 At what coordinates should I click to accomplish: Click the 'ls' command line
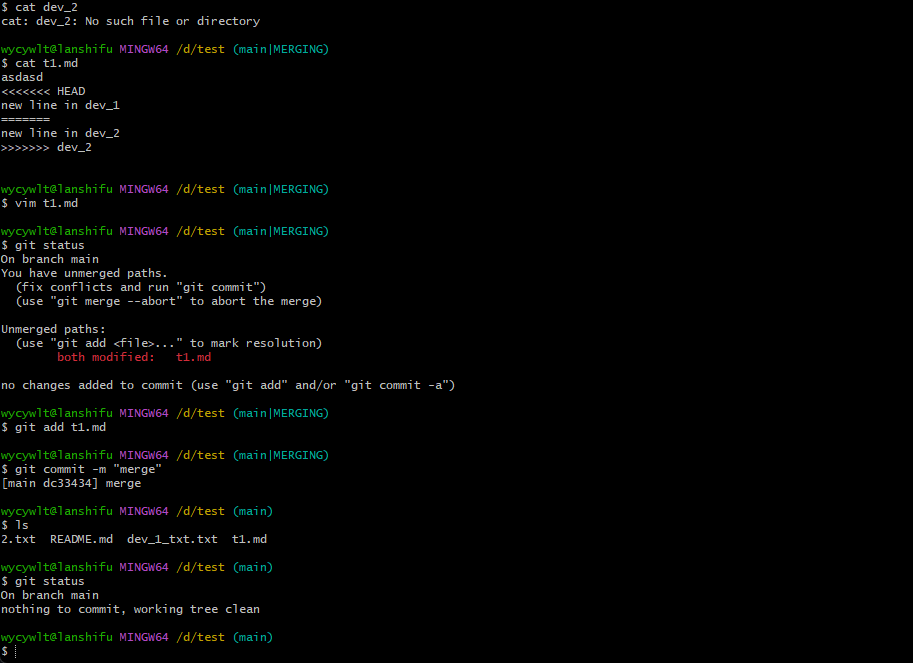(15, 525)
